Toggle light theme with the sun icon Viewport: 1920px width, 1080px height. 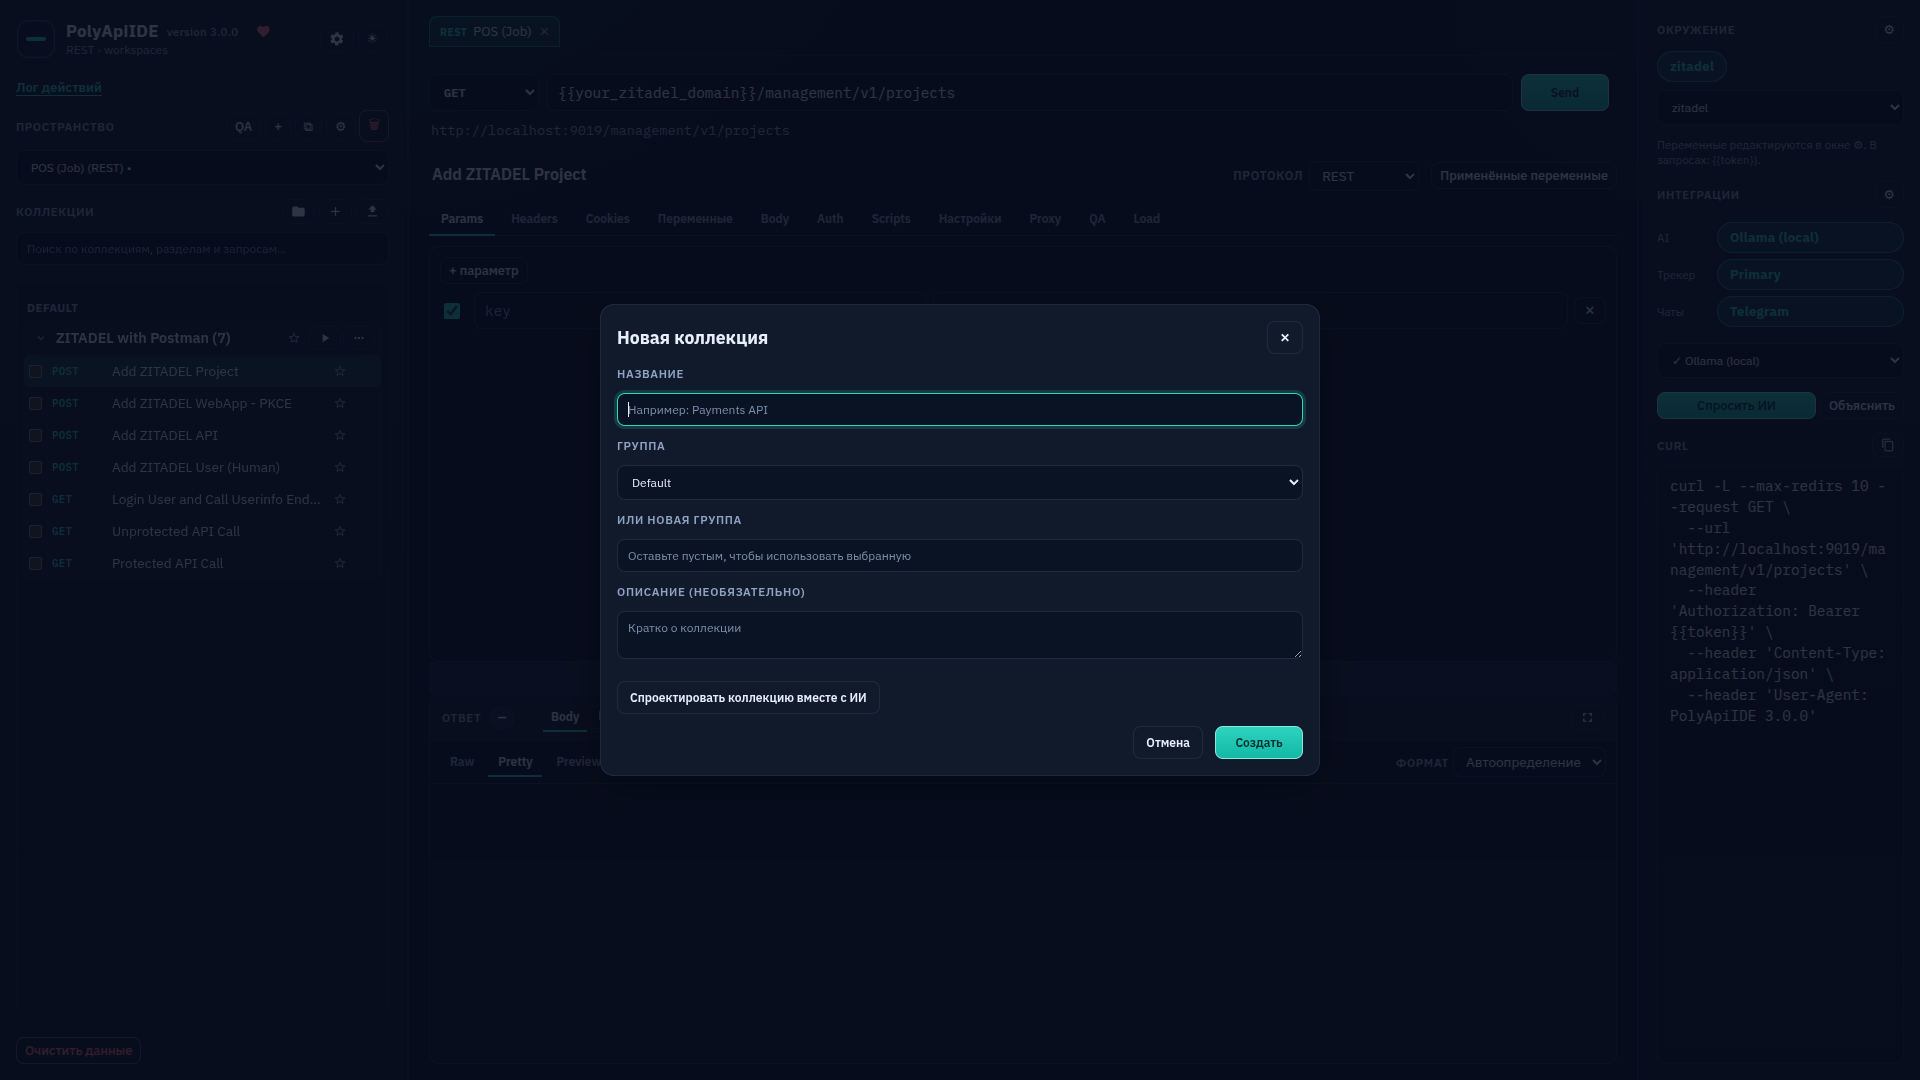coord(372,39)
